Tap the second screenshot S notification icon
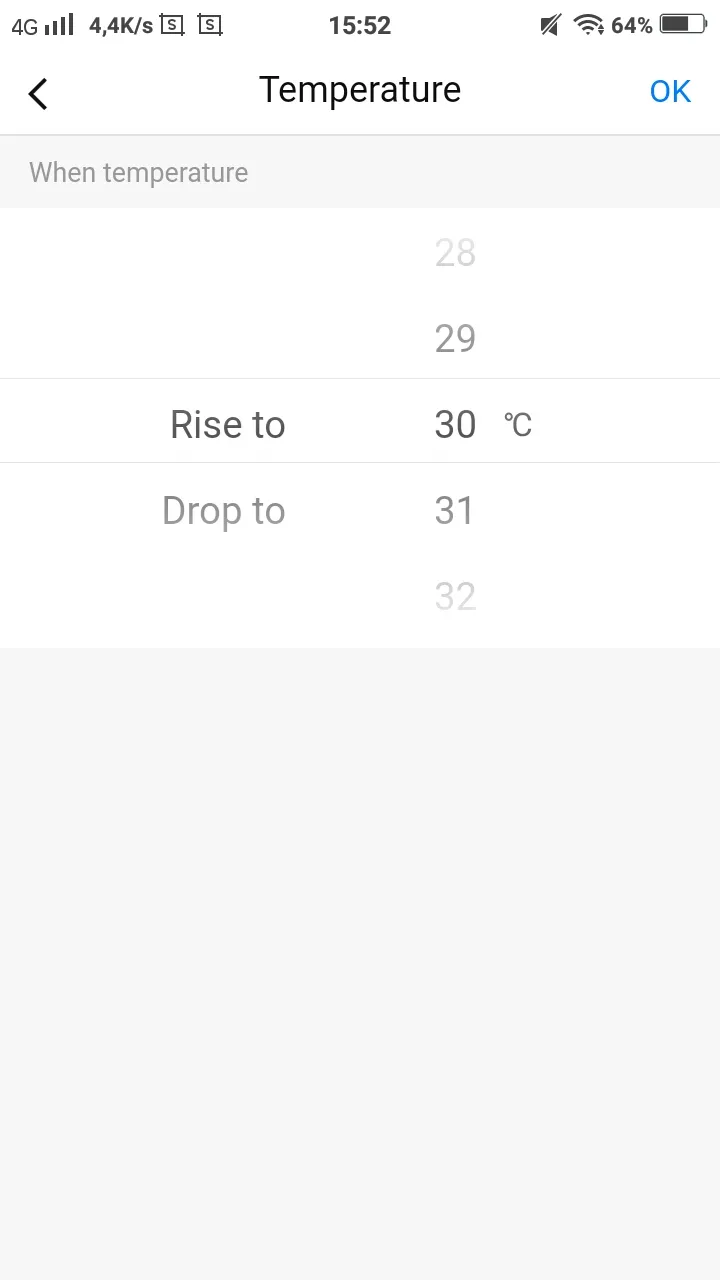 point(209,25)
